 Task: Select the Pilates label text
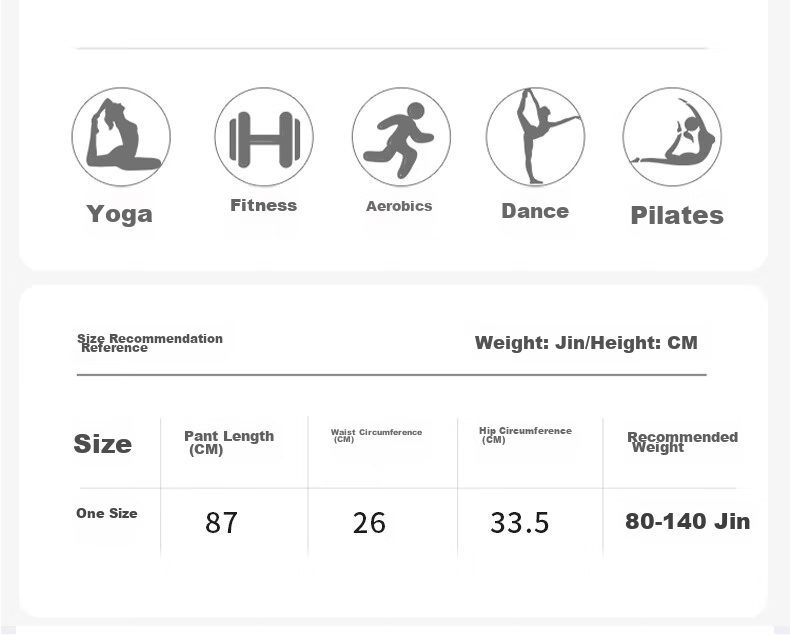coord(677,215)
